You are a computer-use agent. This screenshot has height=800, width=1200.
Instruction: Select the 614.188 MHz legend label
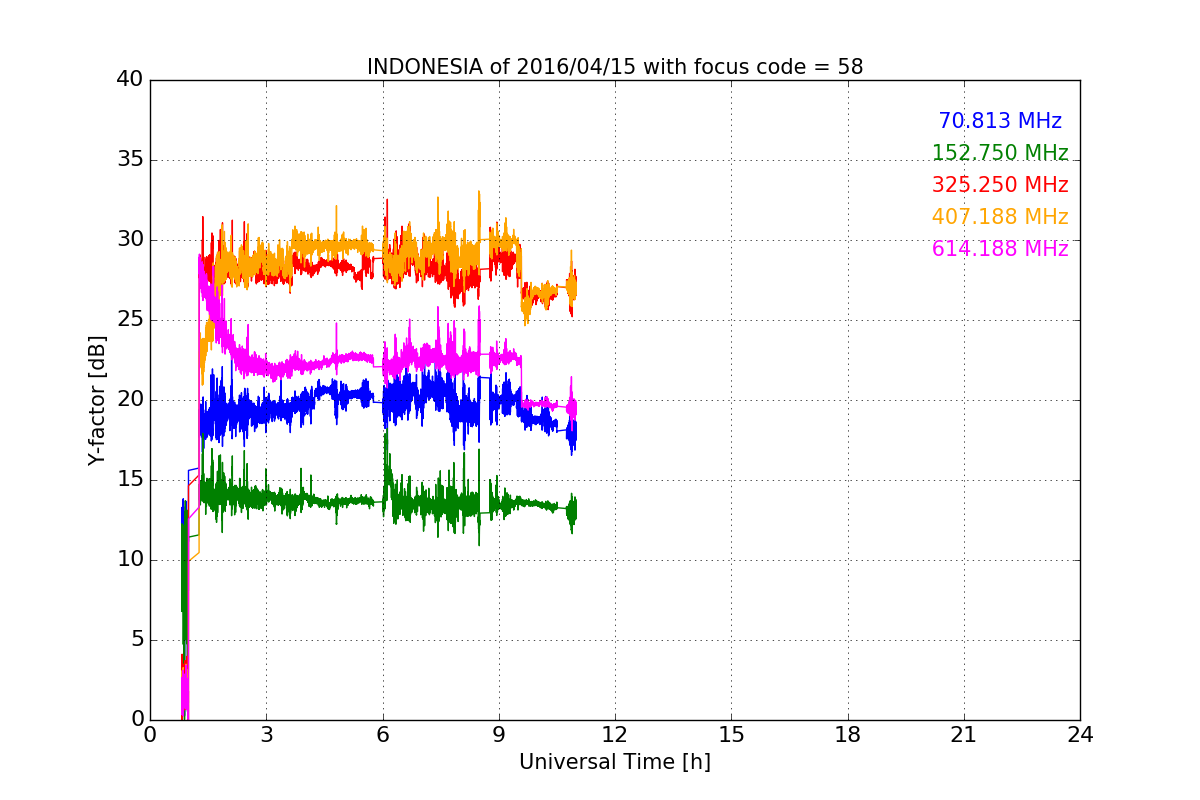click(1000, 249)
